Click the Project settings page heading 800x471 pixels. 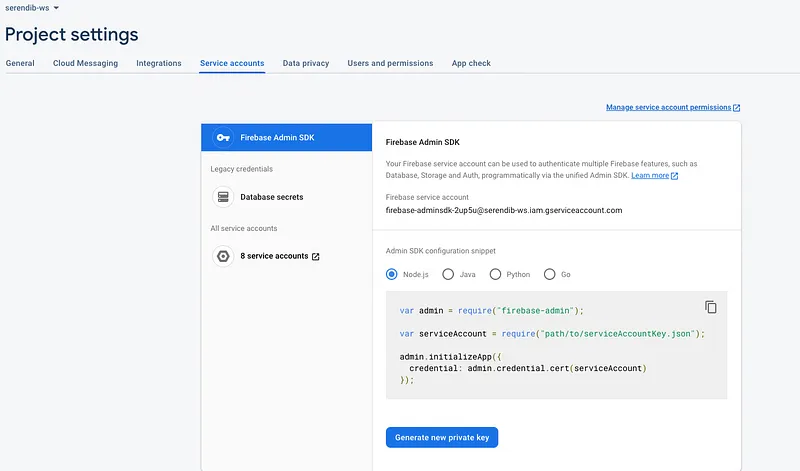click(x=71, y=34)
